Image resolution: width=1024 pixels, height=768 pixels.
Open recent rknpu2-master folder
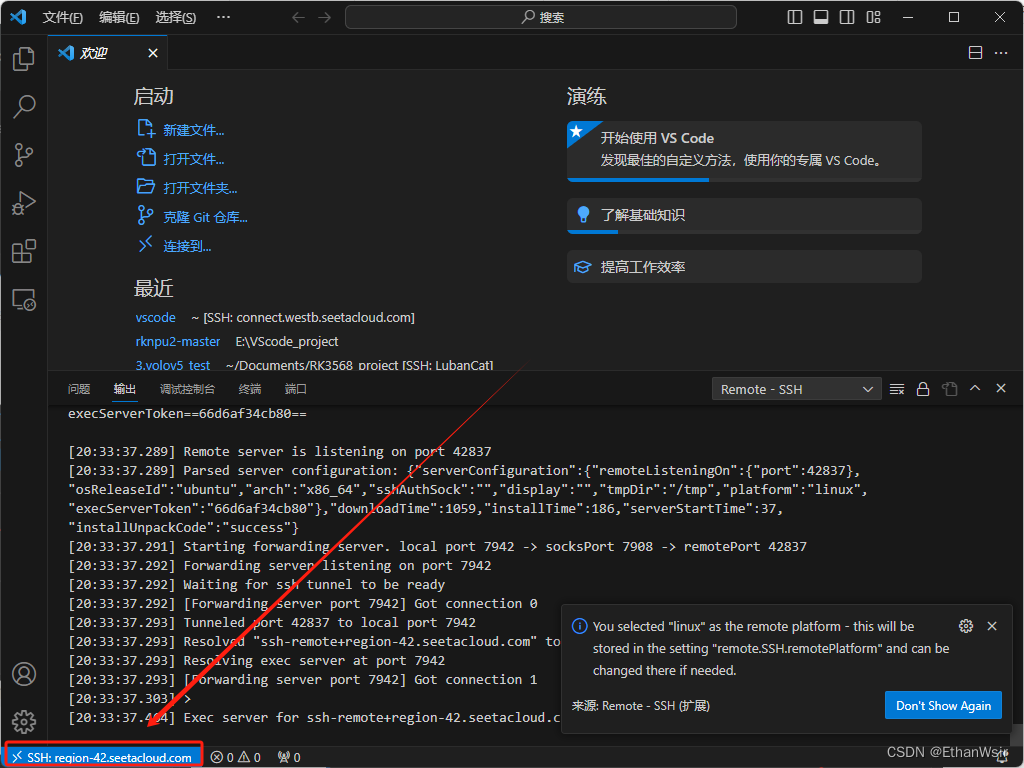pyautogui.click(x=178, y=342)
